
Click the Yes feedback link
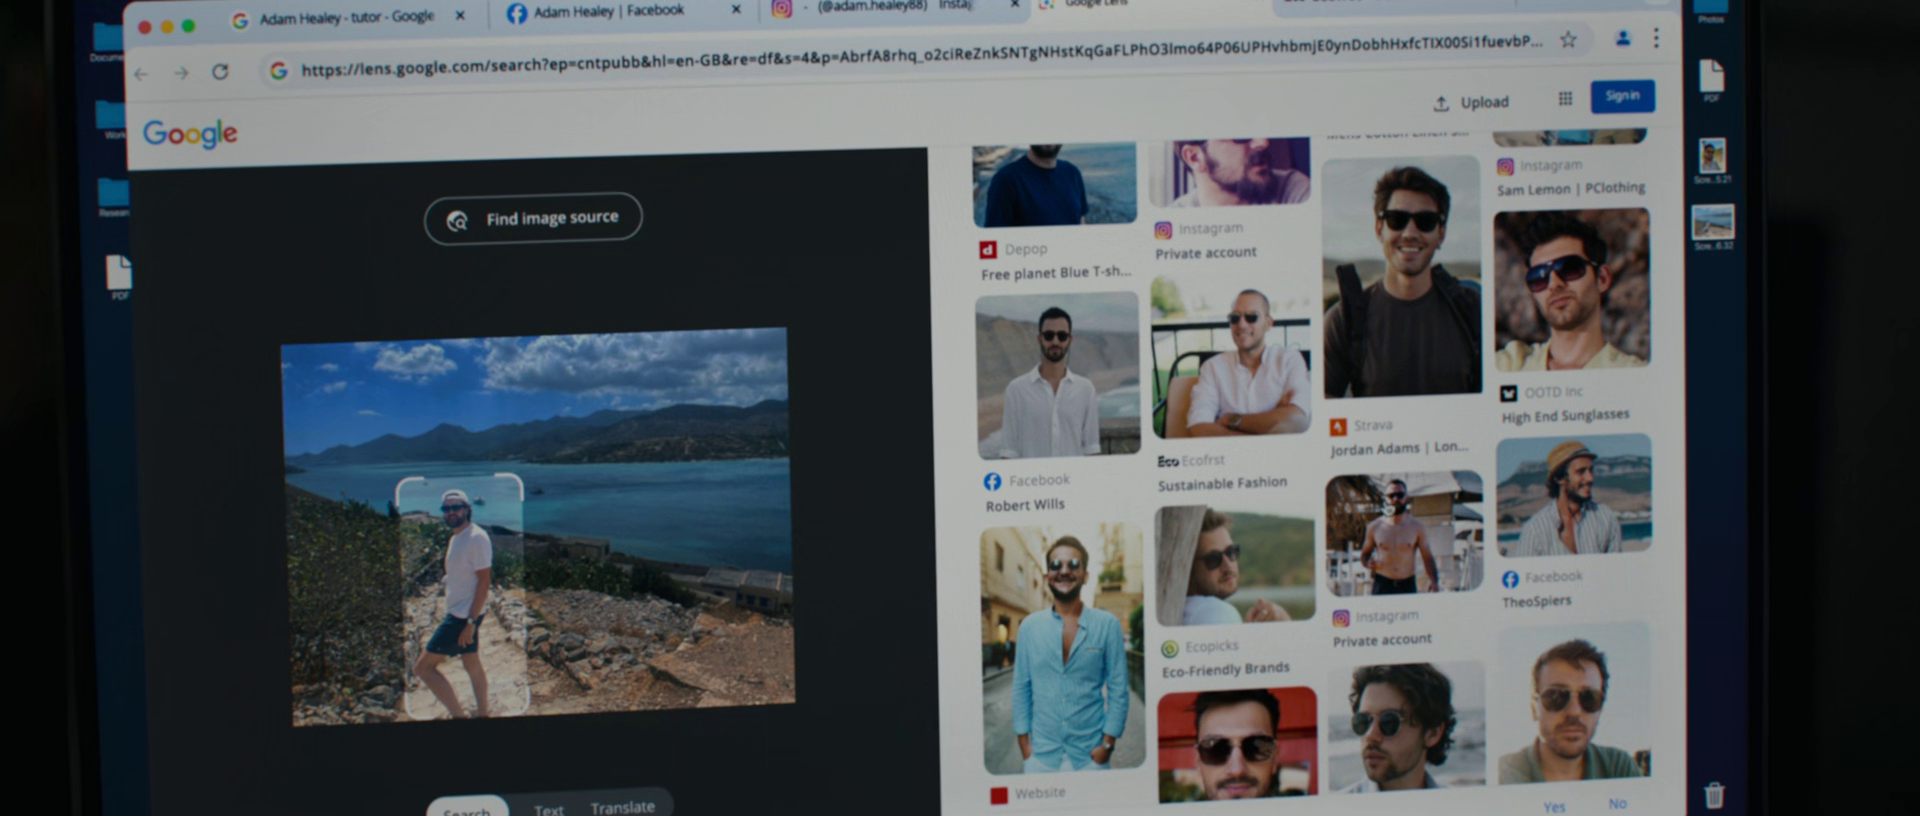coord(1554,806)
